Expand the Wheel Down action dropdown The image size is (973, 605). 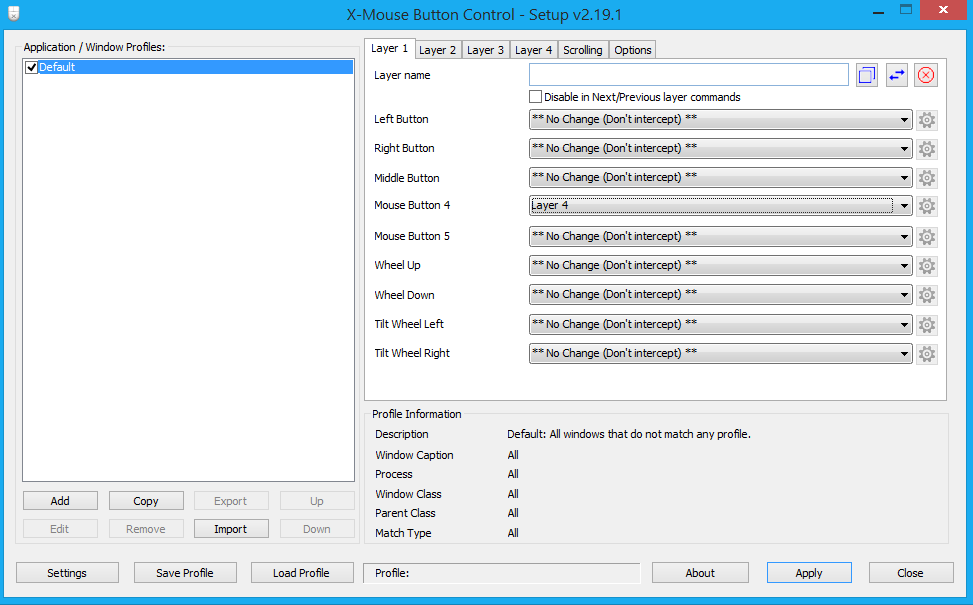[x=720, y=295]
